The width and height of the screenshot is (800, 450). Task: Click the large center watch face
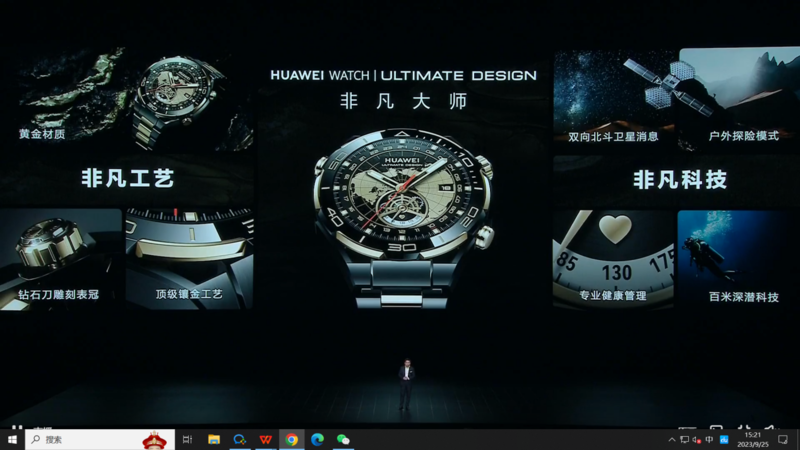pos(403,194)
